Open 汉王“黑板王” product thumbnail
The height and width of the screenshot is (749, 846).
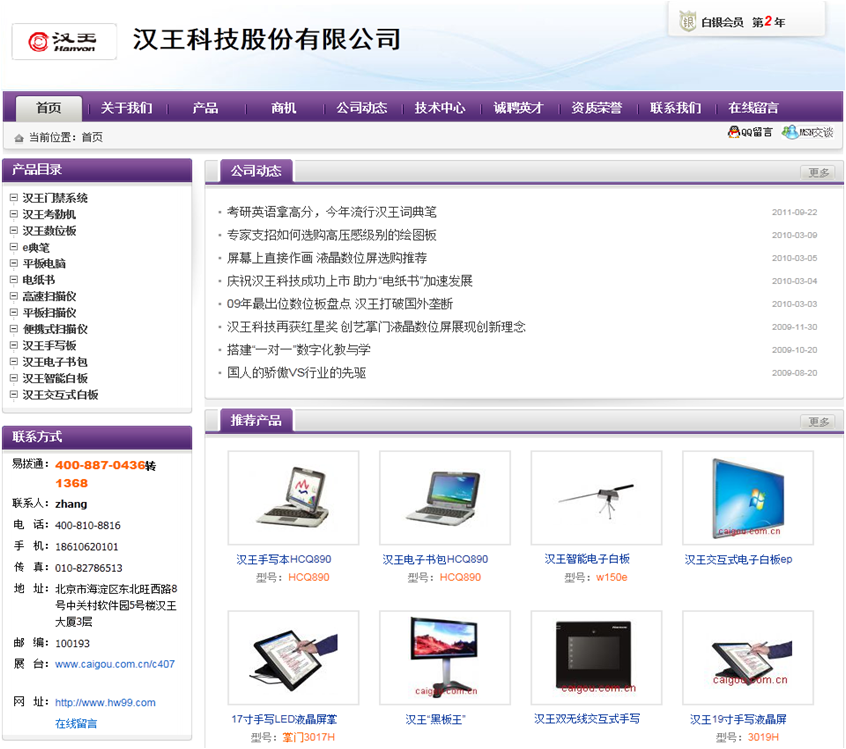point(445,657)
